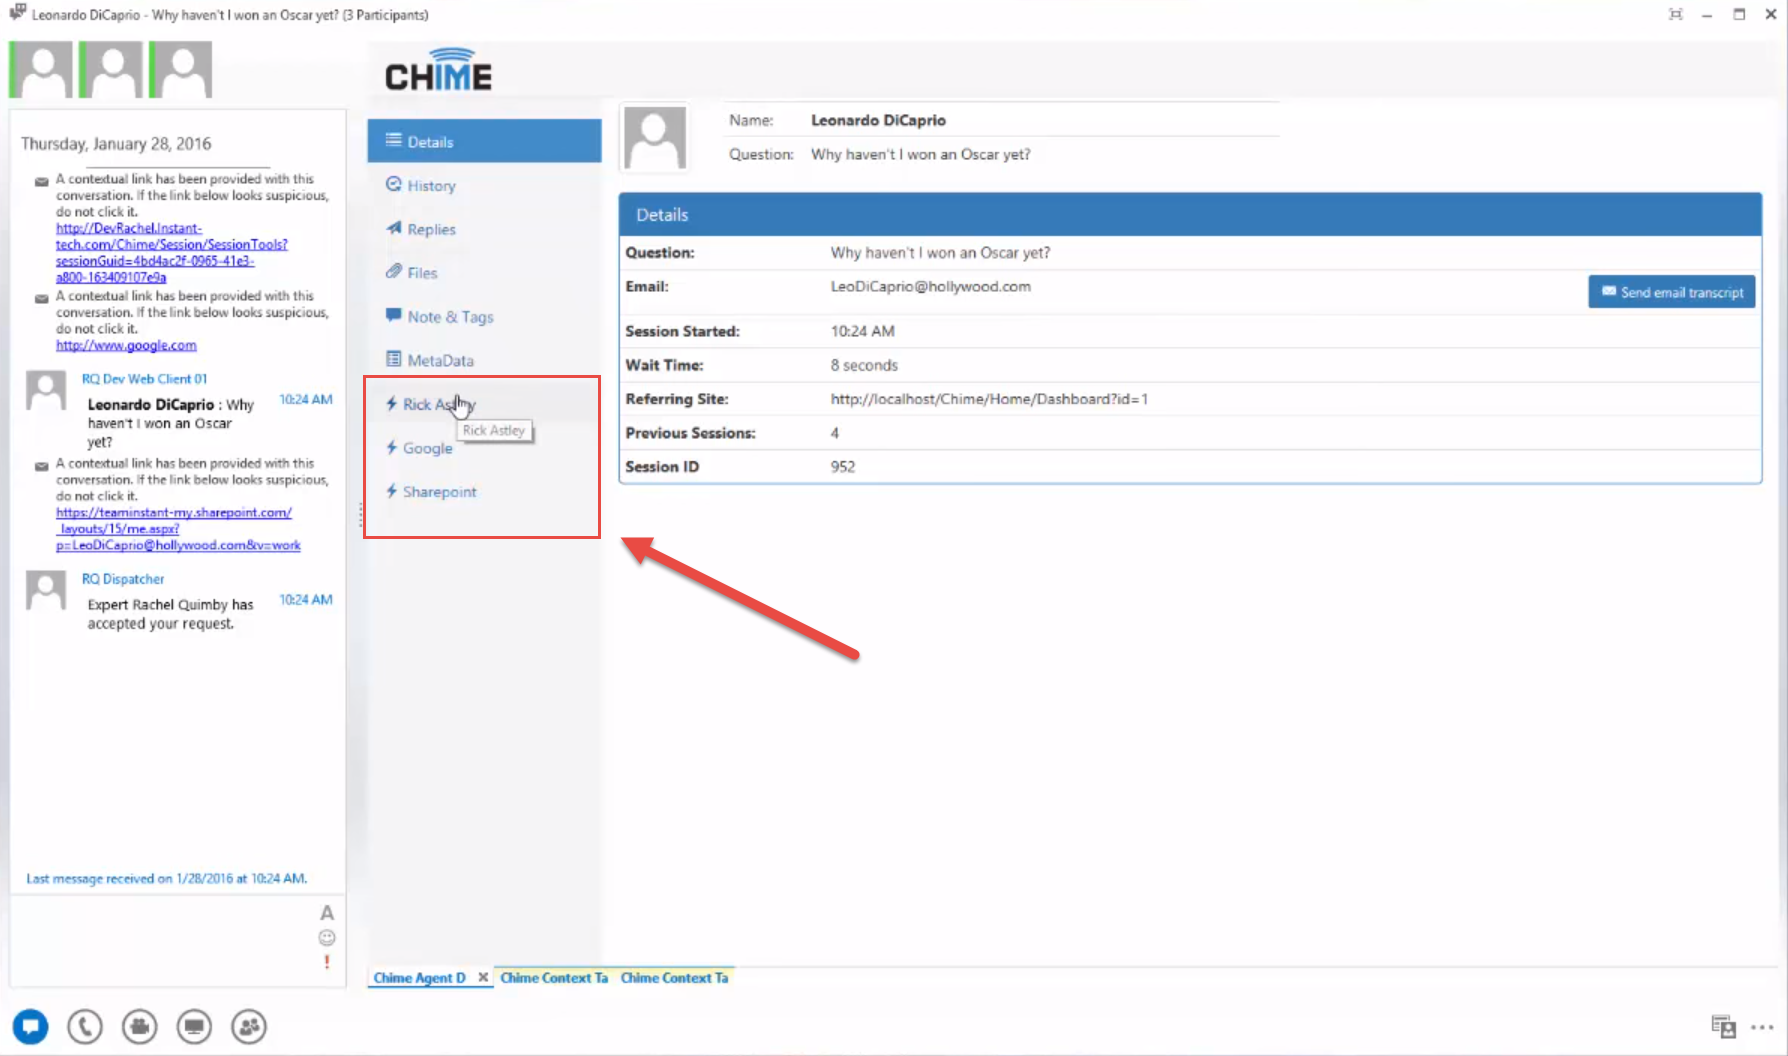
Task: Click the RQ Dev Web Client 01 name
Action: point(145,379)
